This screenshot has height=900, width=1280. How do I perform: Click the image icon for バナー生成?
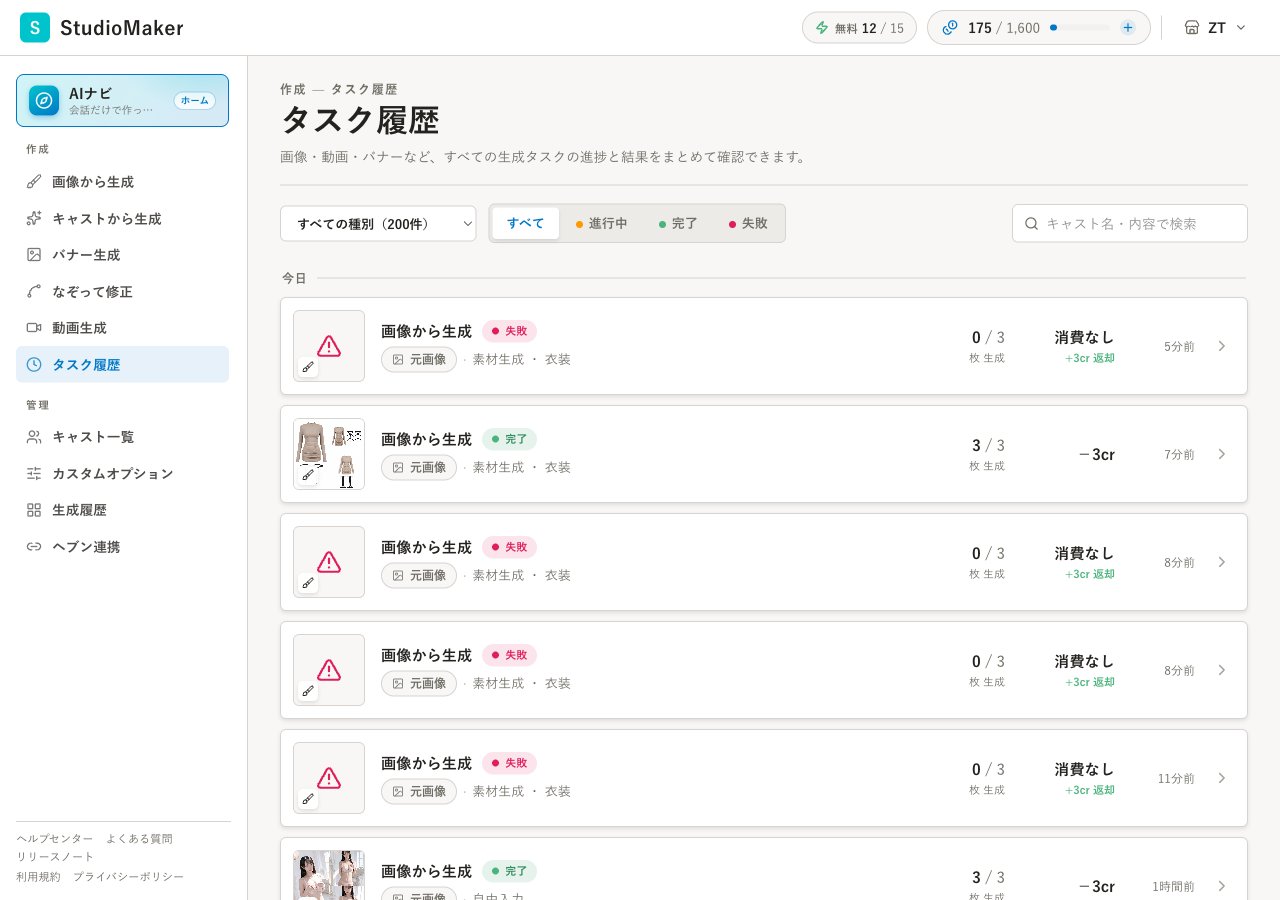coord(34,255)
